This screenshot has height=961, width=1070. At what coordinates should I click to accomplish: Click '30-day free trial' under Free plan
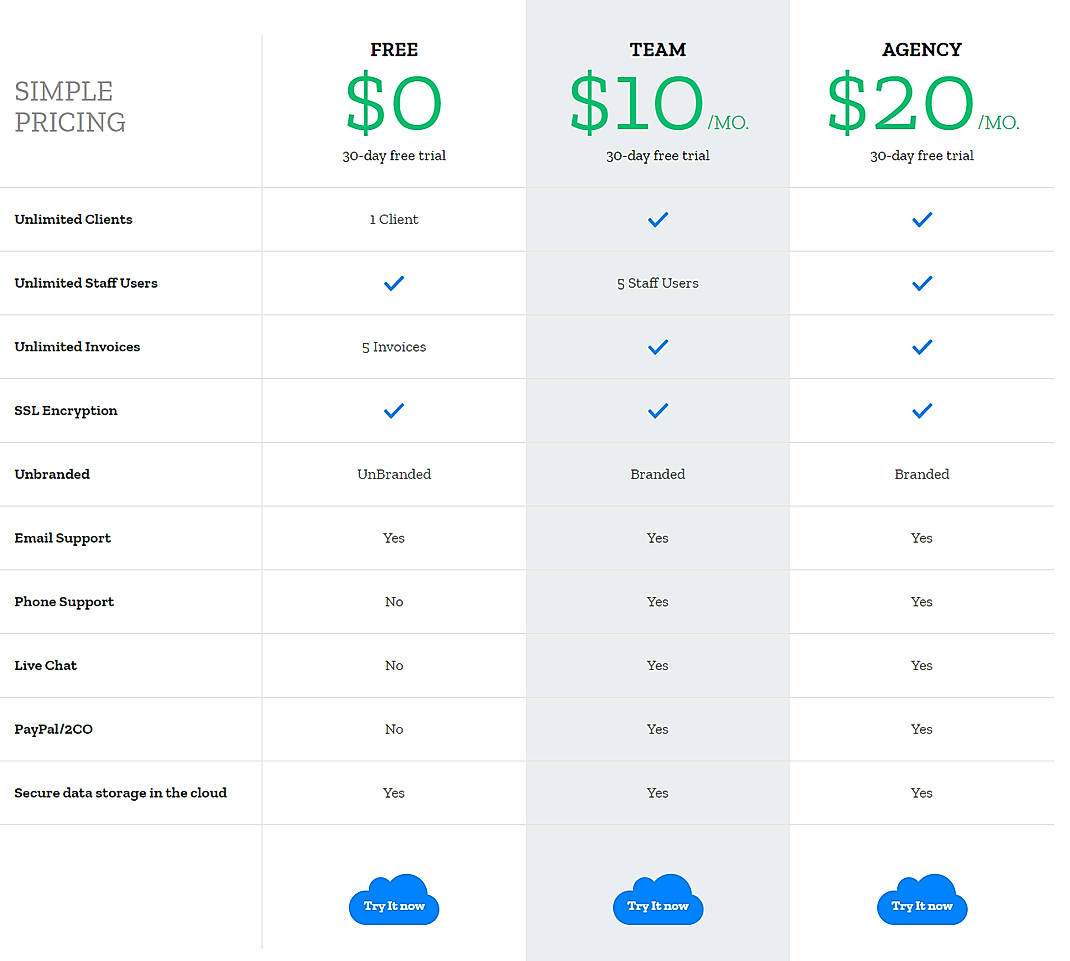point(394,156)
